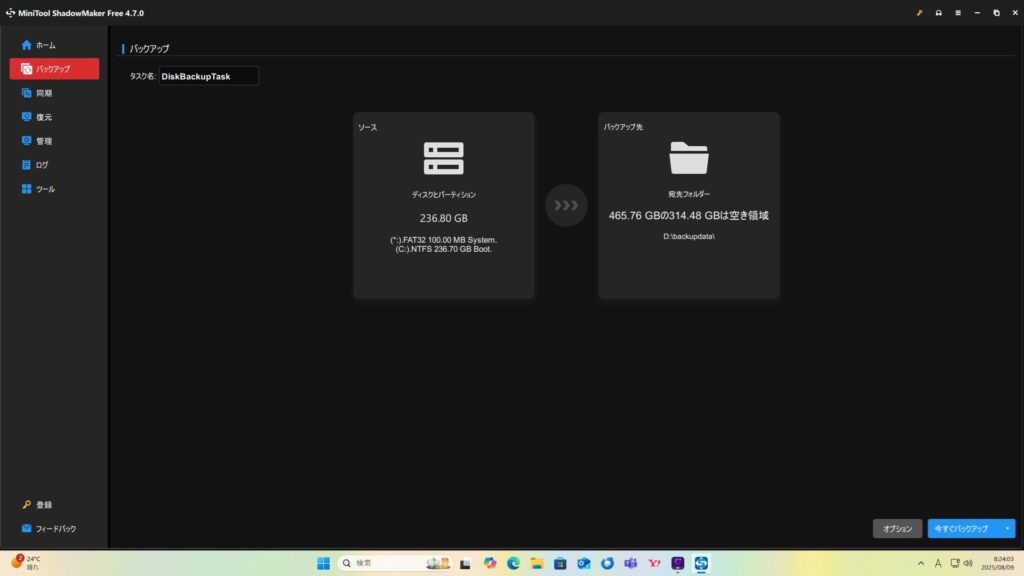Screen dimensions: 1024x576
Task: Click the task name field DiskBackupTask
Action: click(208, 76)
